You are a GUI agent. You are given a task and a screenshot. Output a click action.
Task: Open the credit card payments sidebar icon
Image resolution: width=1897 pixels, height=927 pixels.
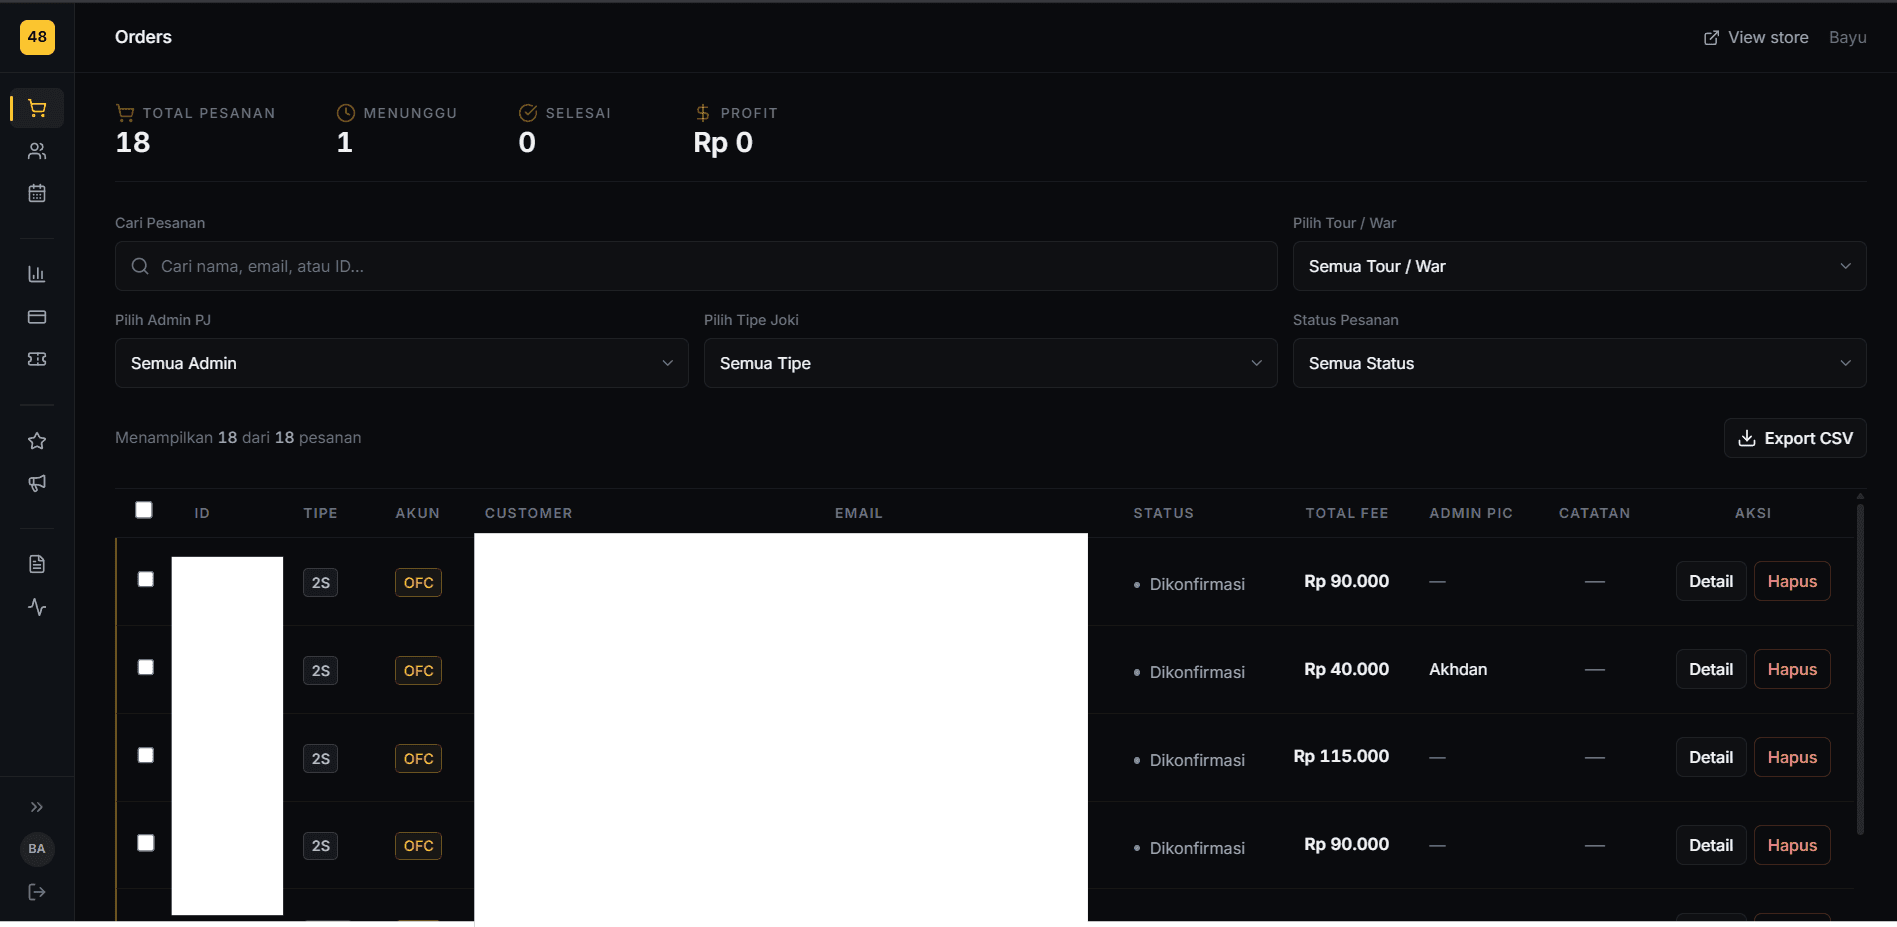point(37,317)
